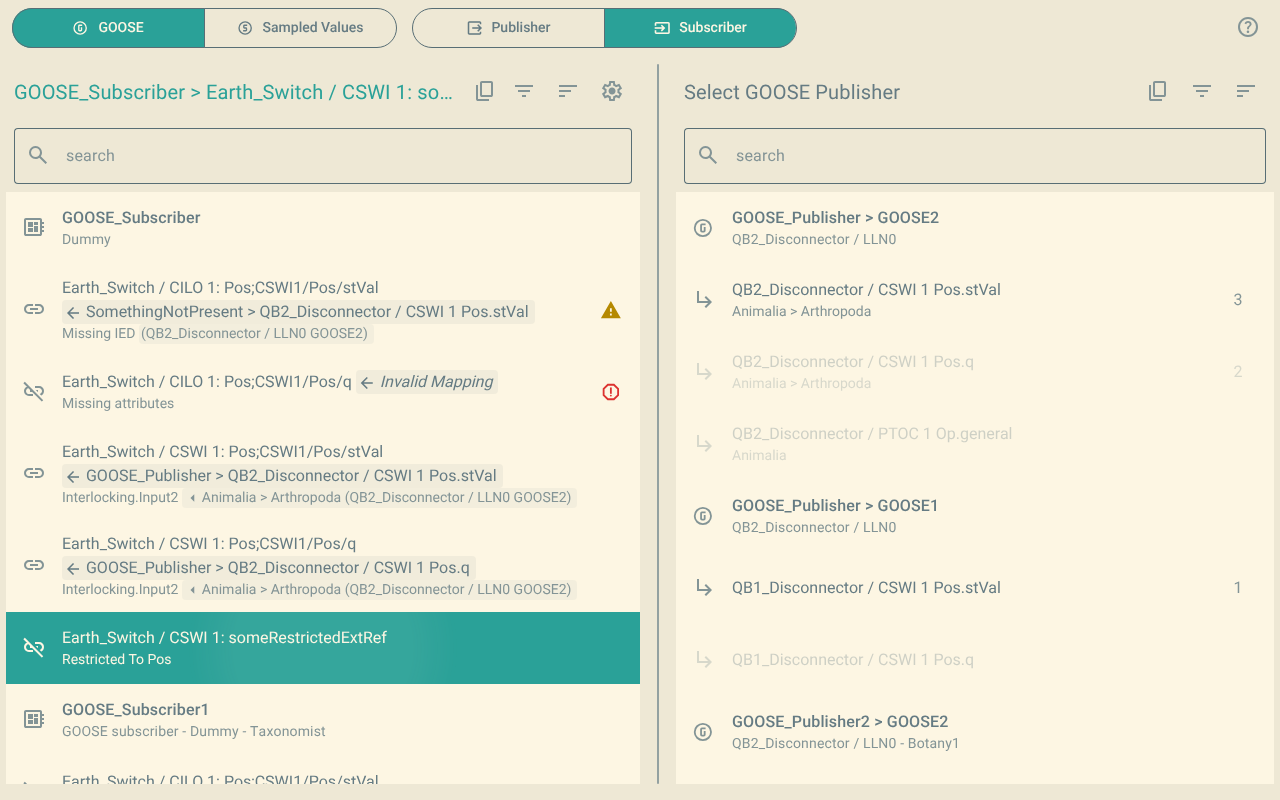
Task: Open filter menu in GOOSE Publisher panel
Action: click(x=1202, y=91)
